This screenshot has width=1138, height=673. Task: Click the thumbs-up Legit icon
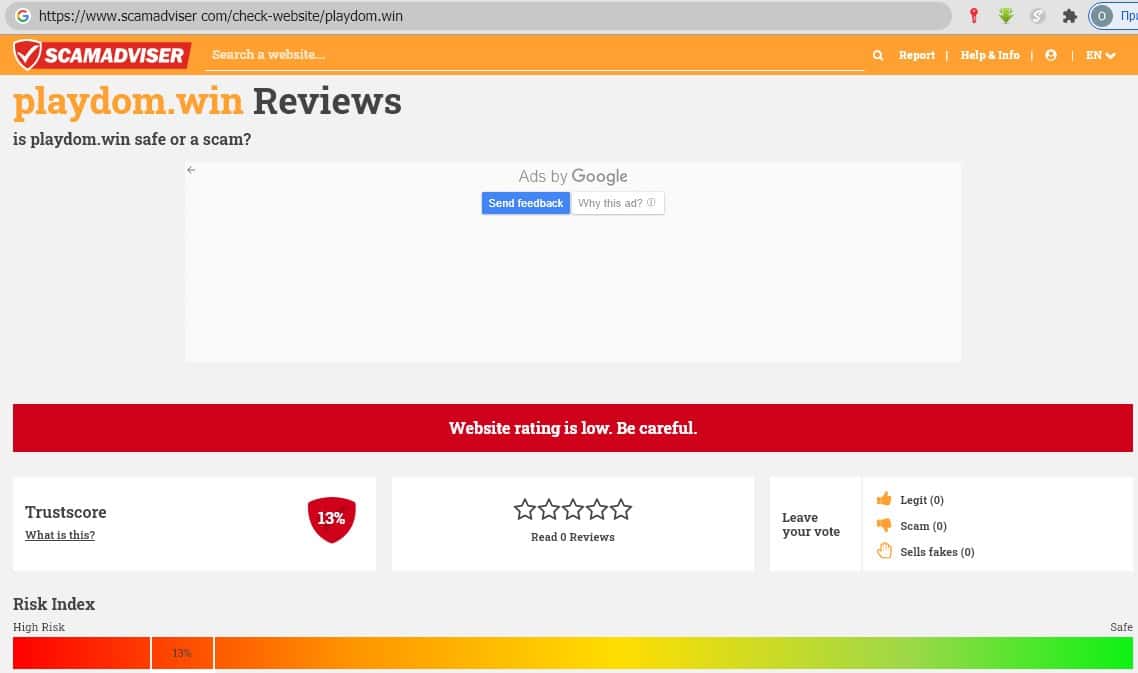(x=883, y=499)
